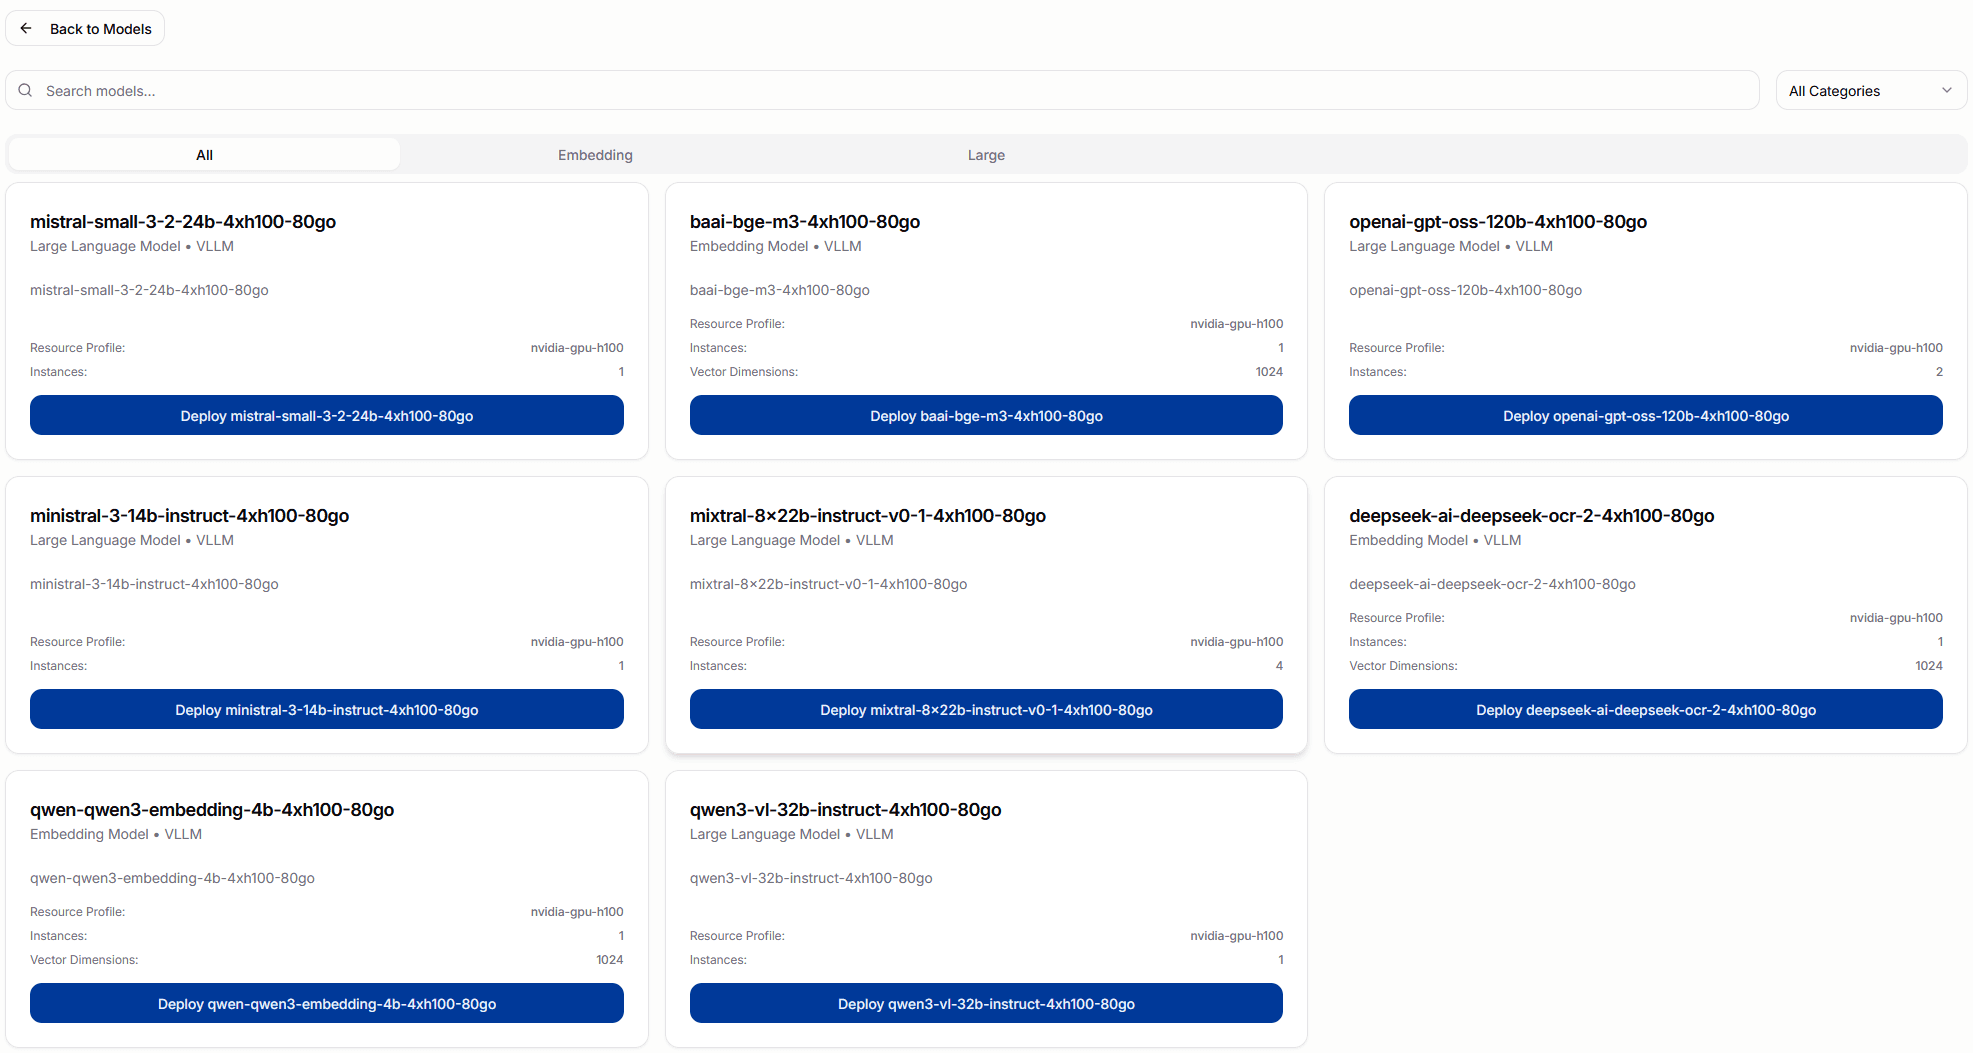This screenshot has width=1973, height=1053.
Task: Open the All Categories dropdown
Action: click(1871, 90)
